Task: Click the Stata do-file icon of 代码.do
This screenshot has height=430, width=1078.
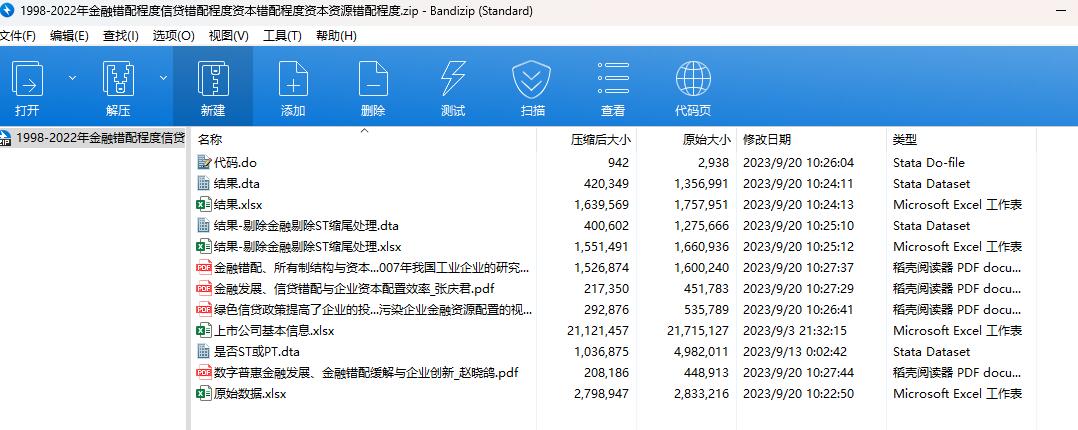Action: pyautogui.click(x=204, y=162)
